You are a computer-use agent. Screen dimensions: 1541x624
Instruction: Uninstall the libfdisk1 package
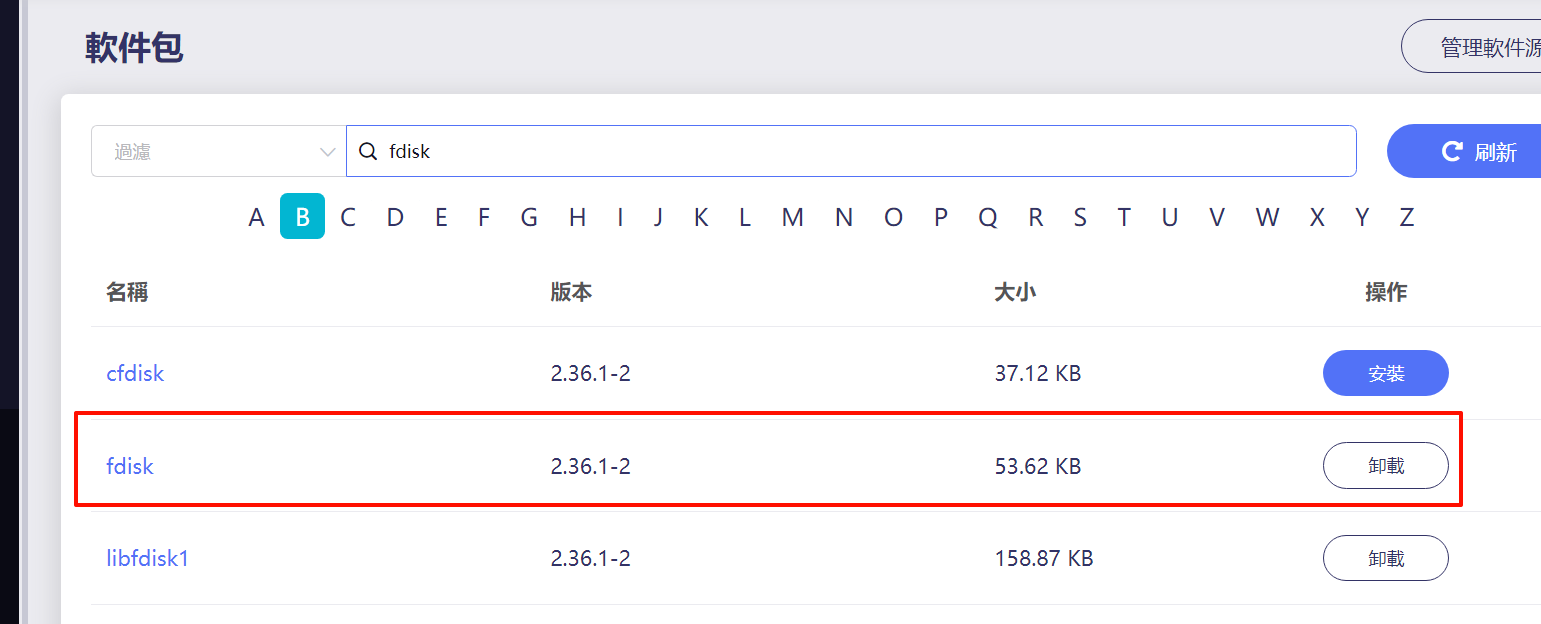tap(1385, 558)
